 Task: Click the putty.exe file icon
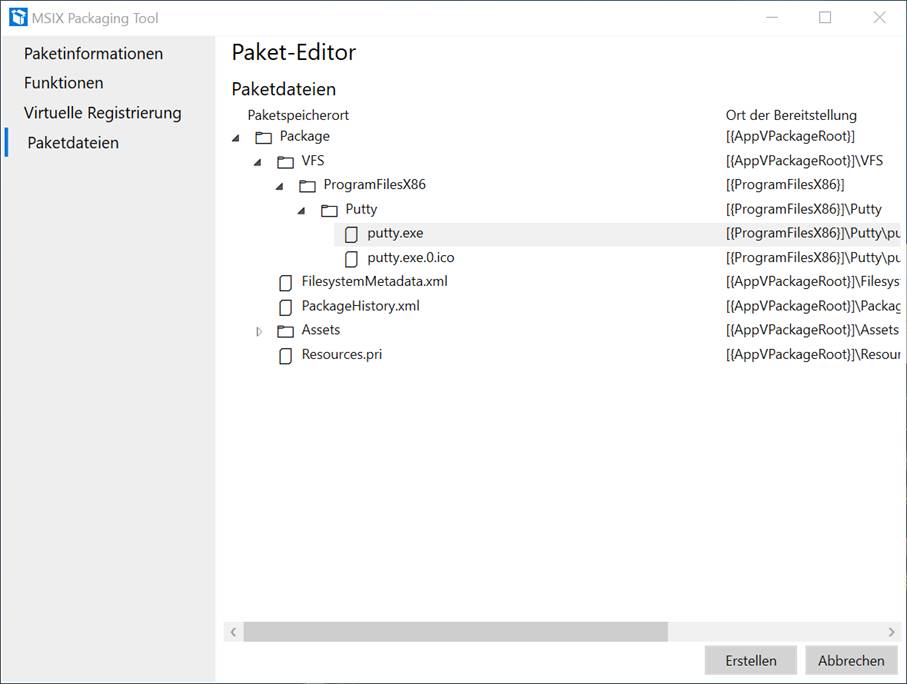pos(351,234)
